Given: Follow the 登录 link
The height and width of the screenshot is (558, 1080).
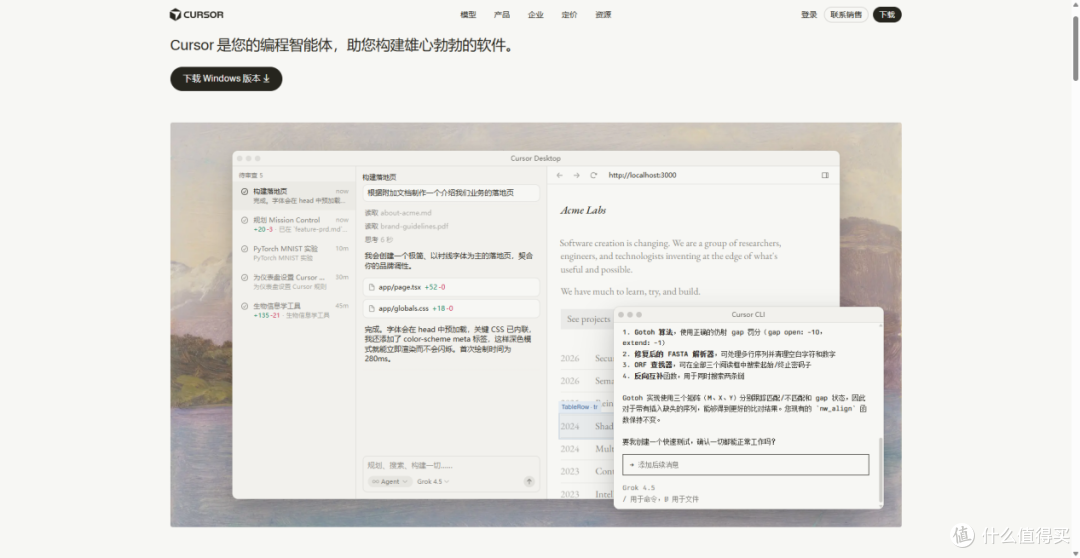Looking at the screenshot, I should pyautogui.click(x=809, y=14).
